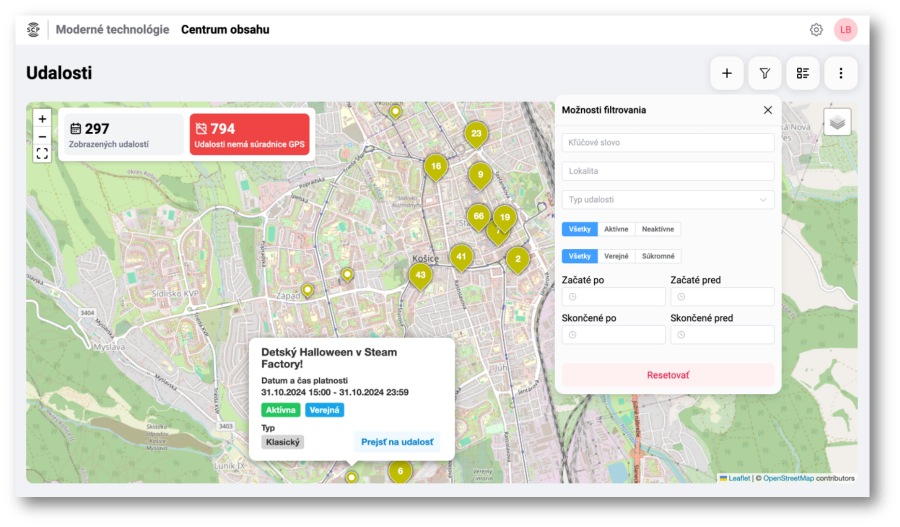Screen dimensions: 900x527
Task: Click the pin below the event popup
Action: pyautogui.click(x=351, y=477)
